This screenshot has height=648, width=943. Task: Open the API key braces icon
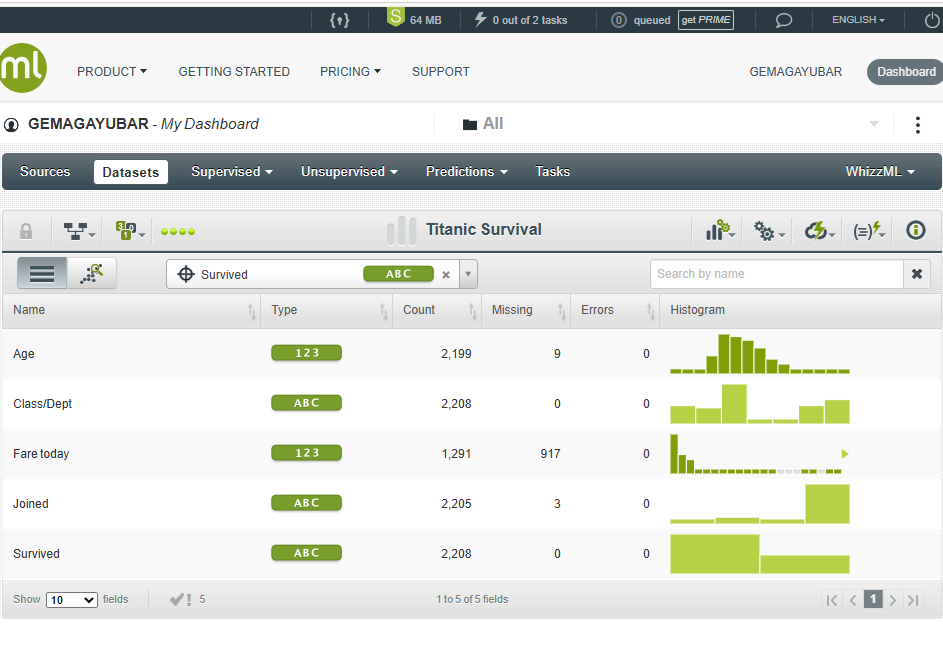[x=339, y=20]
